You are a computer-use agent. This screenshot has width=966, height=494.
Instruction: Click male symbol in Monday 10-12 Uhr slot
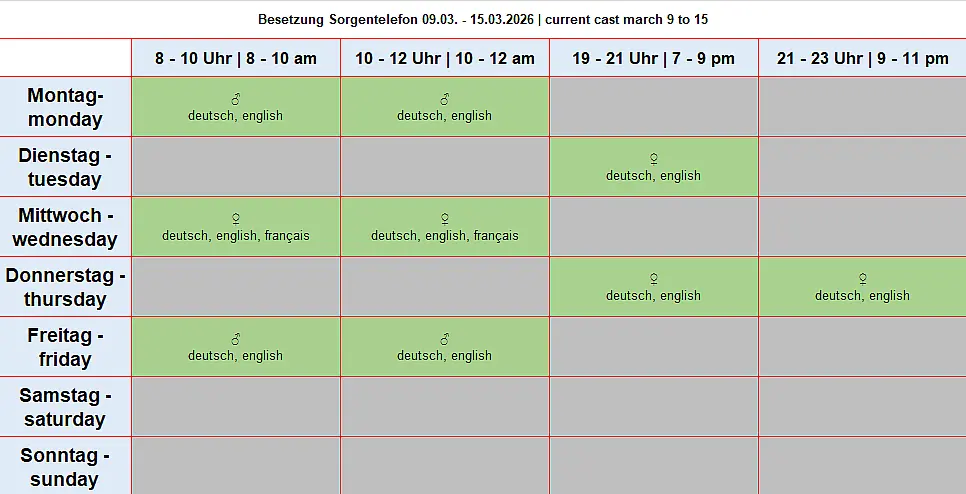(x=445, y=99)
